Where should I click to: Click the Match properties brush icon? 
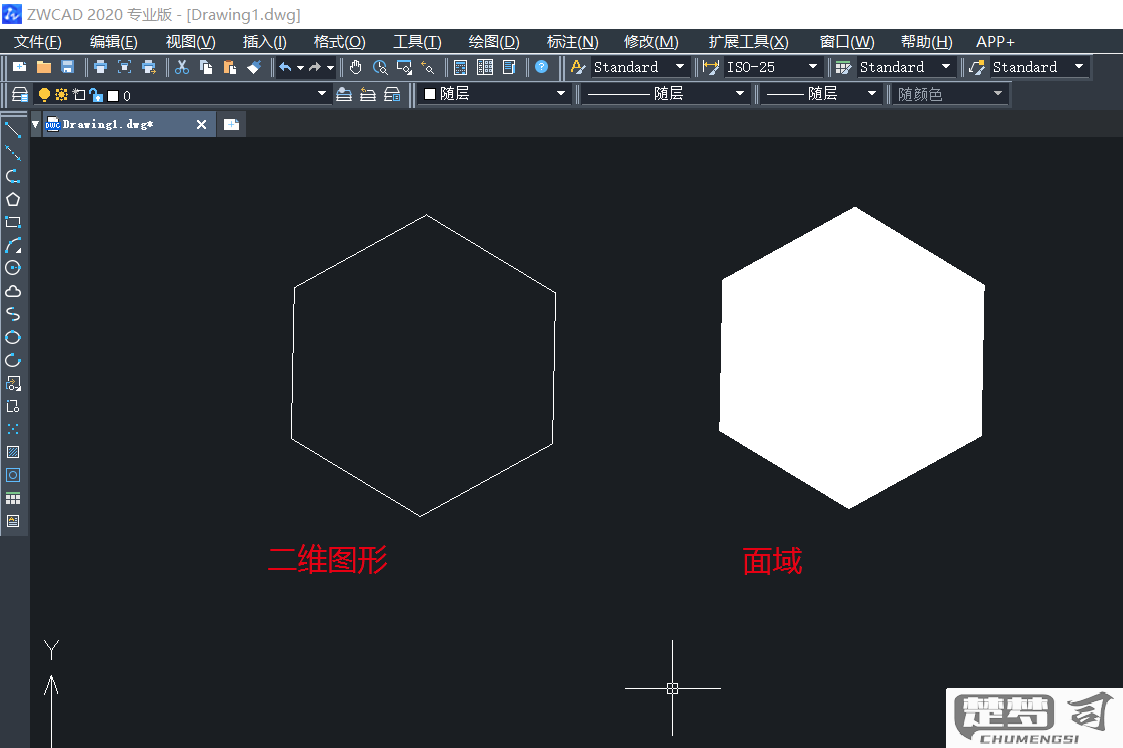point(254,67)
